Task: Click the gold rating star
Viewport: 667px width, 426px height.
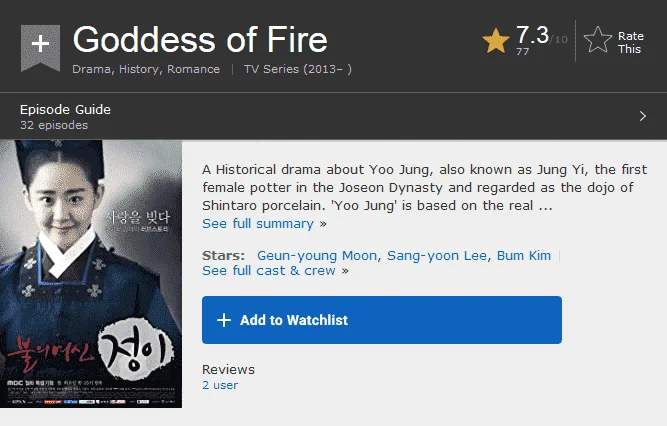Action: coord(496,40)
